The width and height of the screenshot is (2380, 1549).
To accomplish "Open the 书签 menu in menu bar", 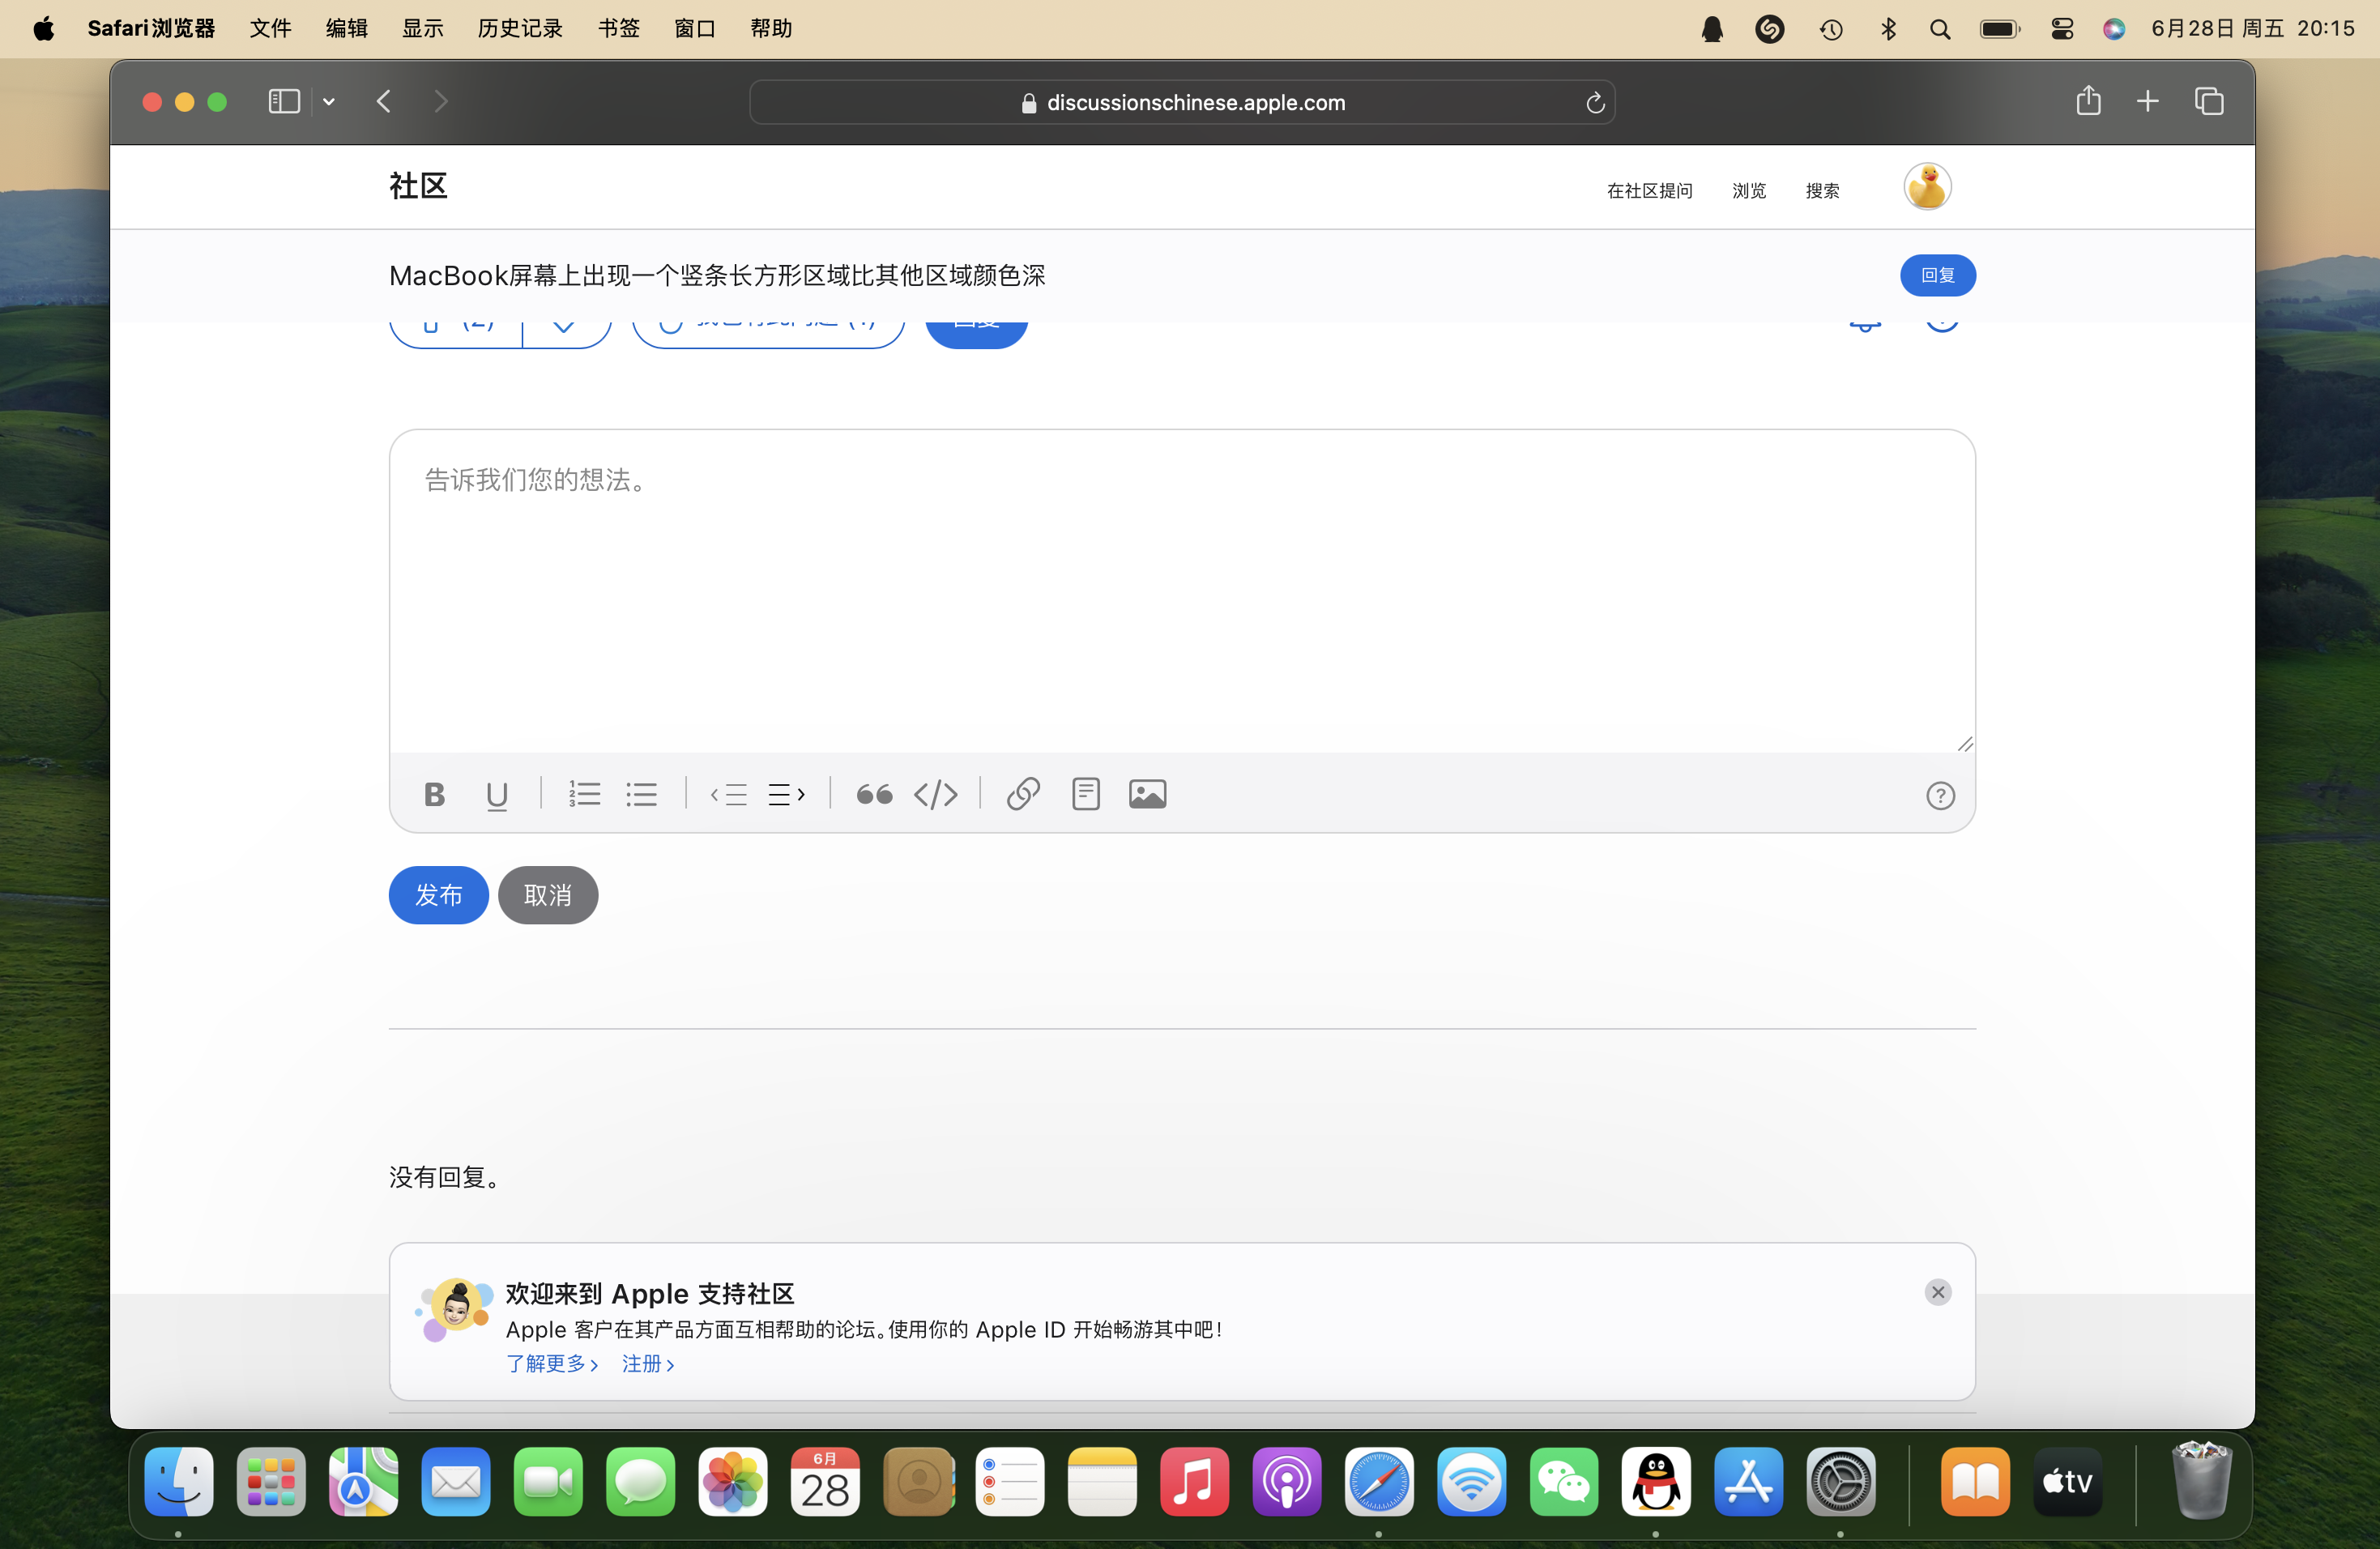I will pyautogui.click(x=618, y=28).
